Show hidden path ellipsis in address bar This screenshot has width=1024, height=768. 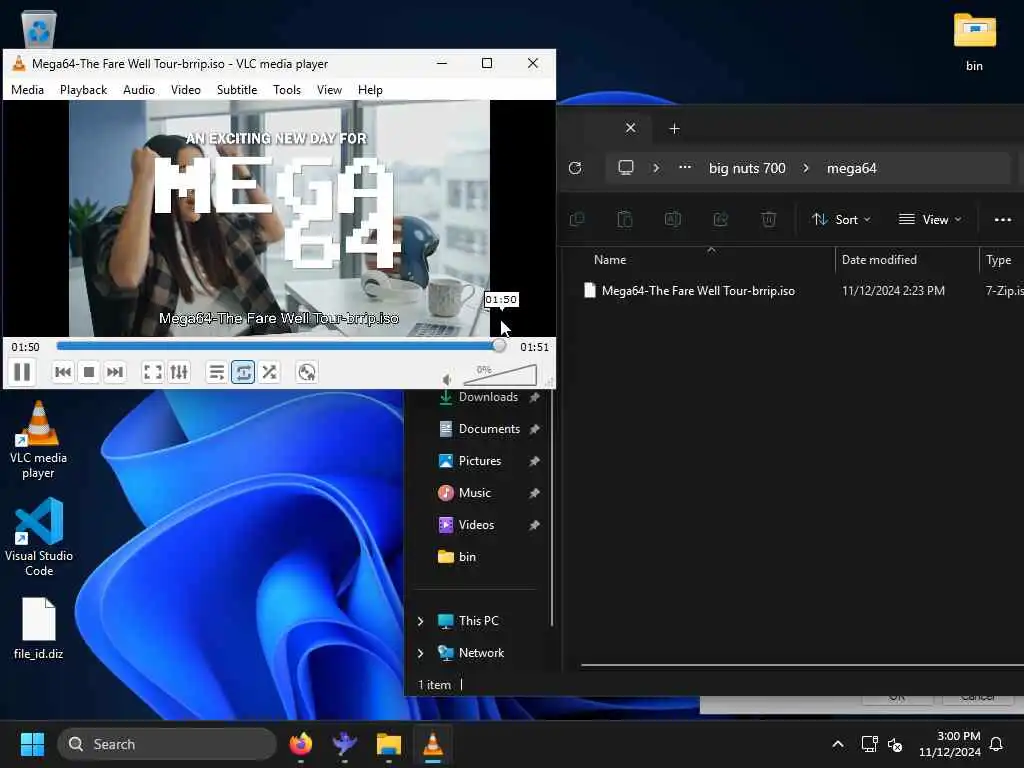684,168
